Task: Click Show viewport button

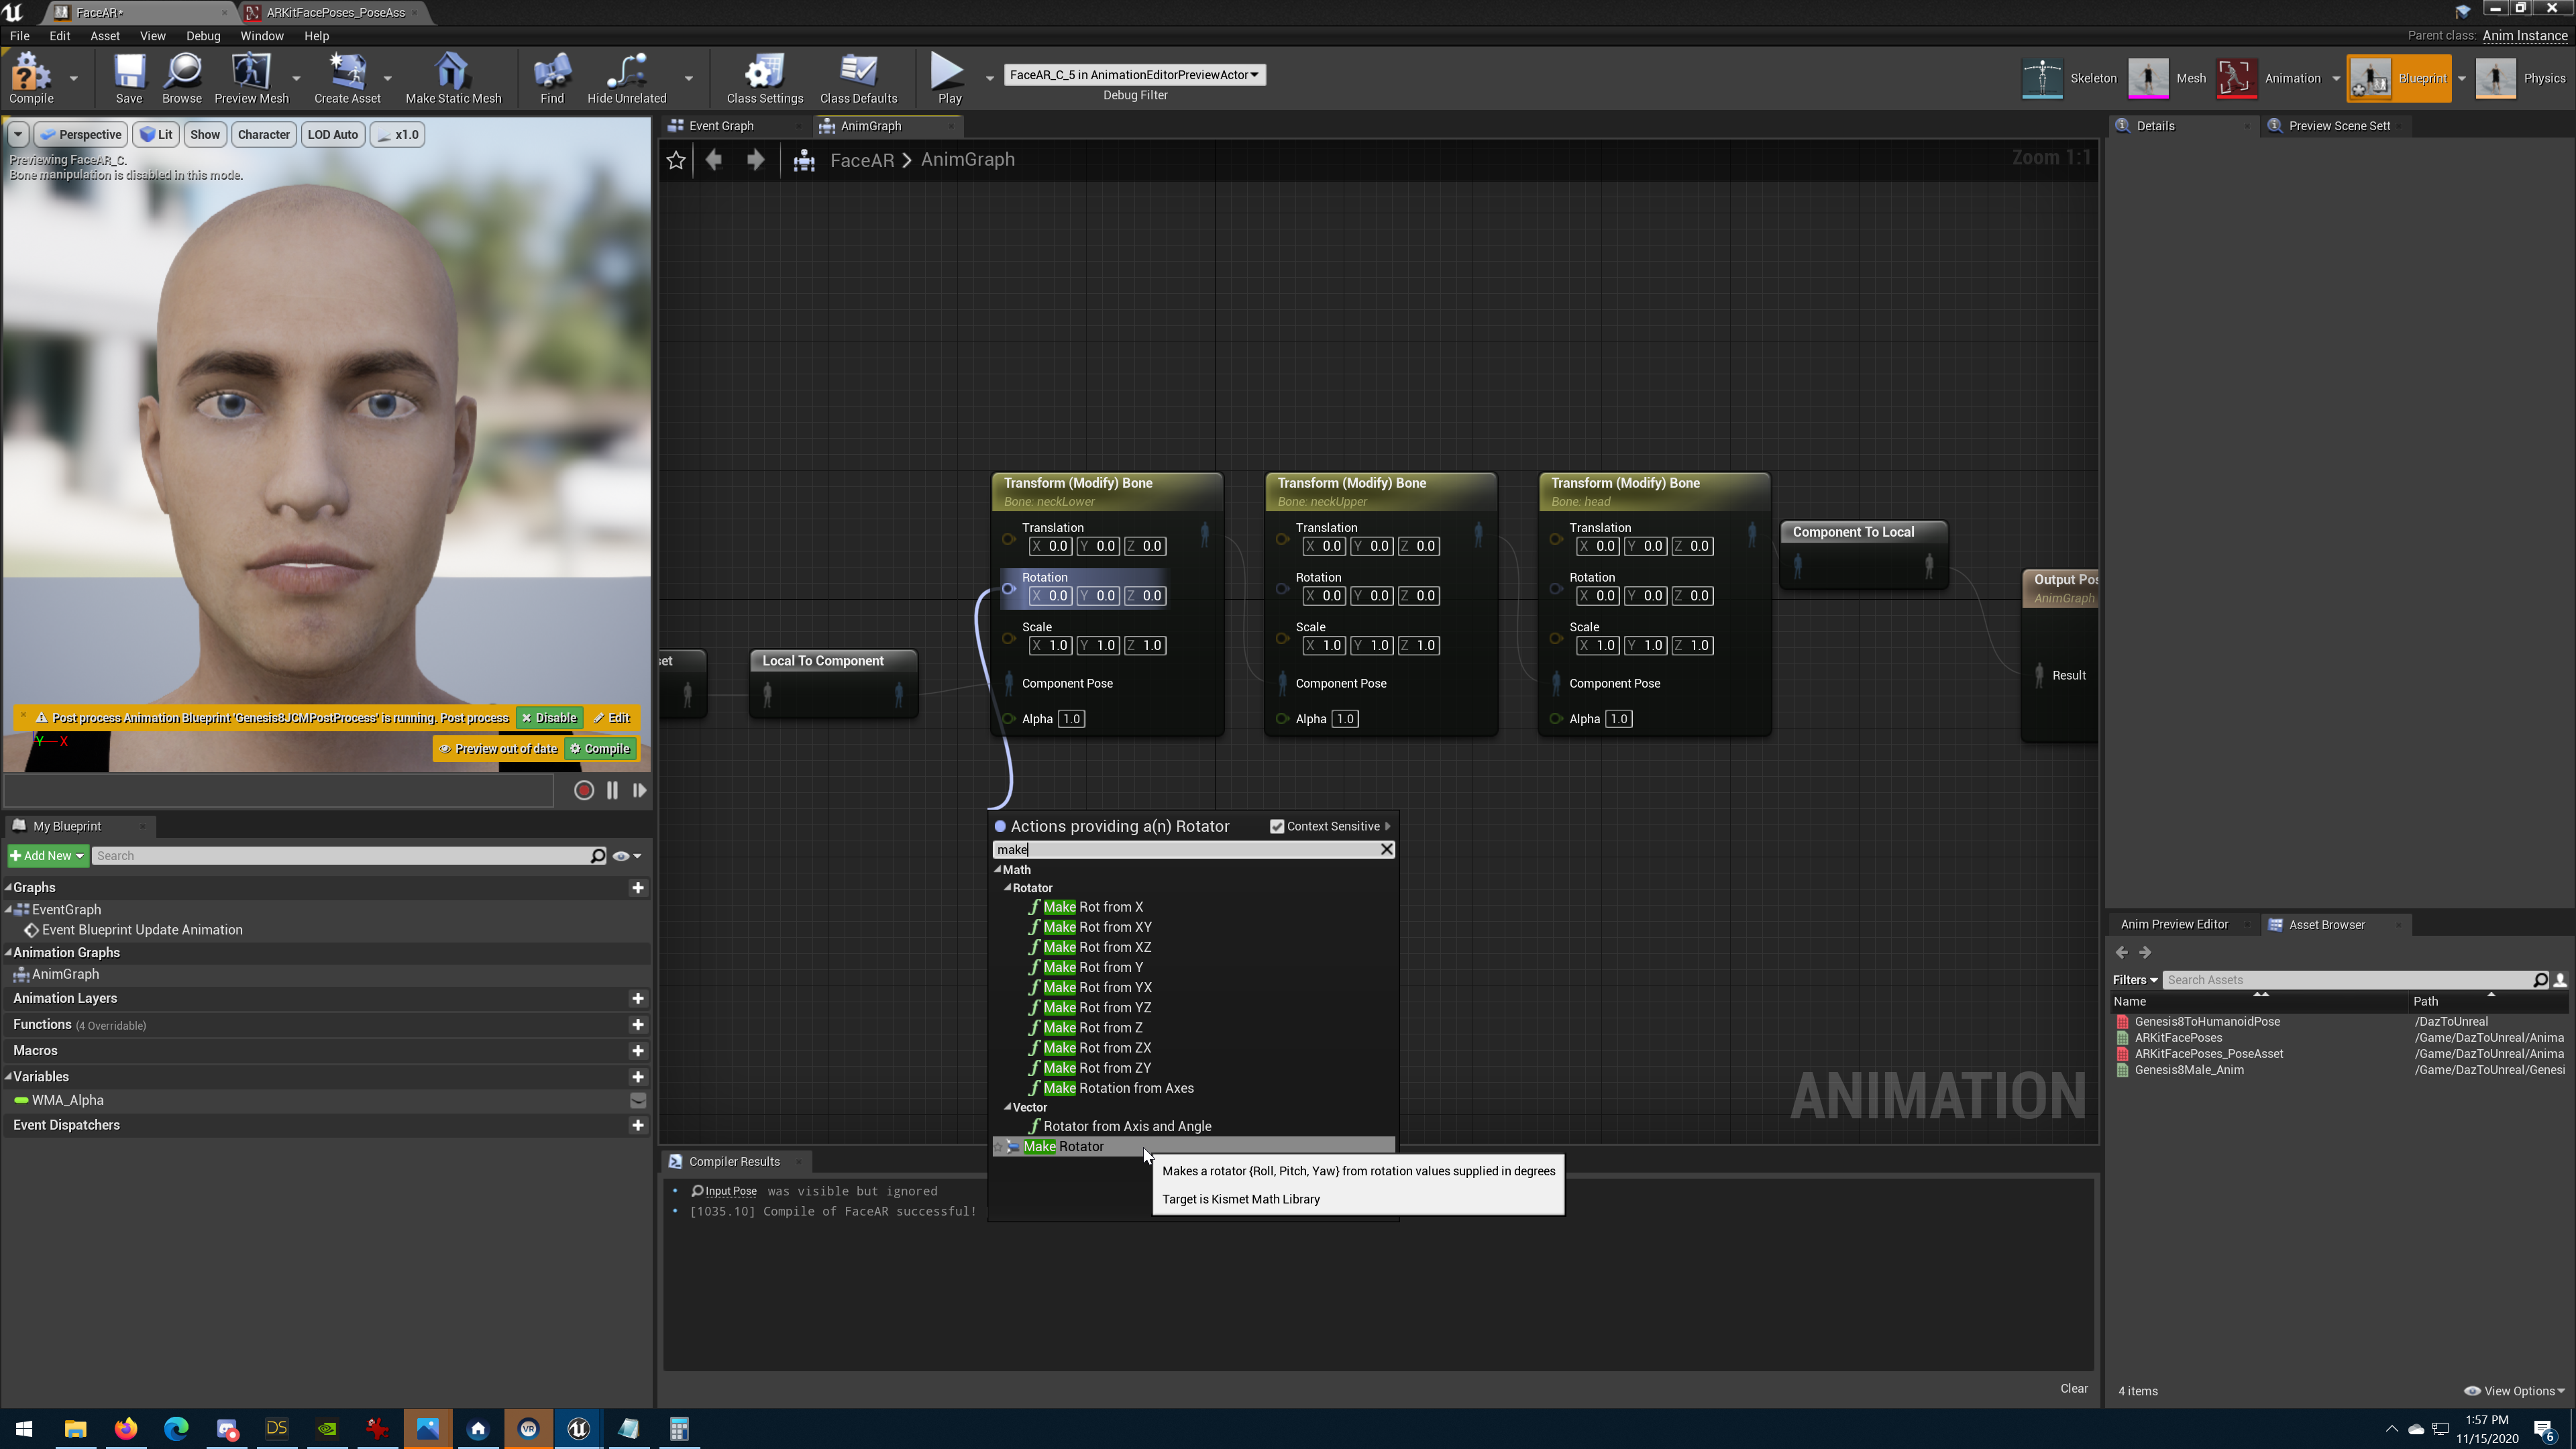Action: [205, 134]
